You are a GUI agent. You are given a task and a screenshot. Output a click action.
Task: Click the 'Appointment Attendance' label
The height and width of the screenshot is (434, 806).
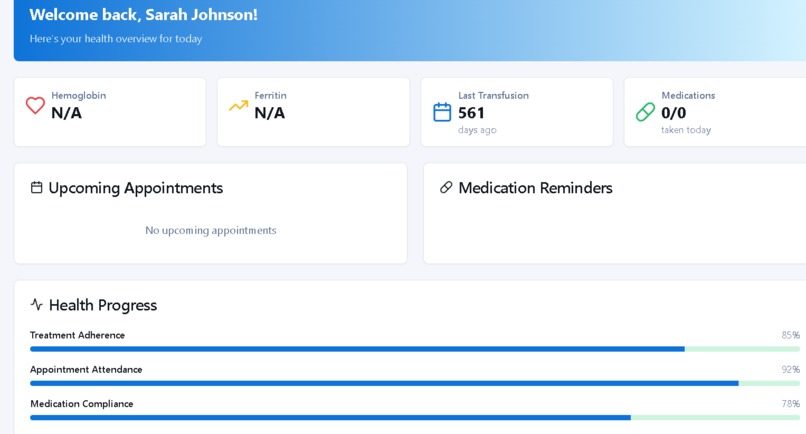pos(86,370)
